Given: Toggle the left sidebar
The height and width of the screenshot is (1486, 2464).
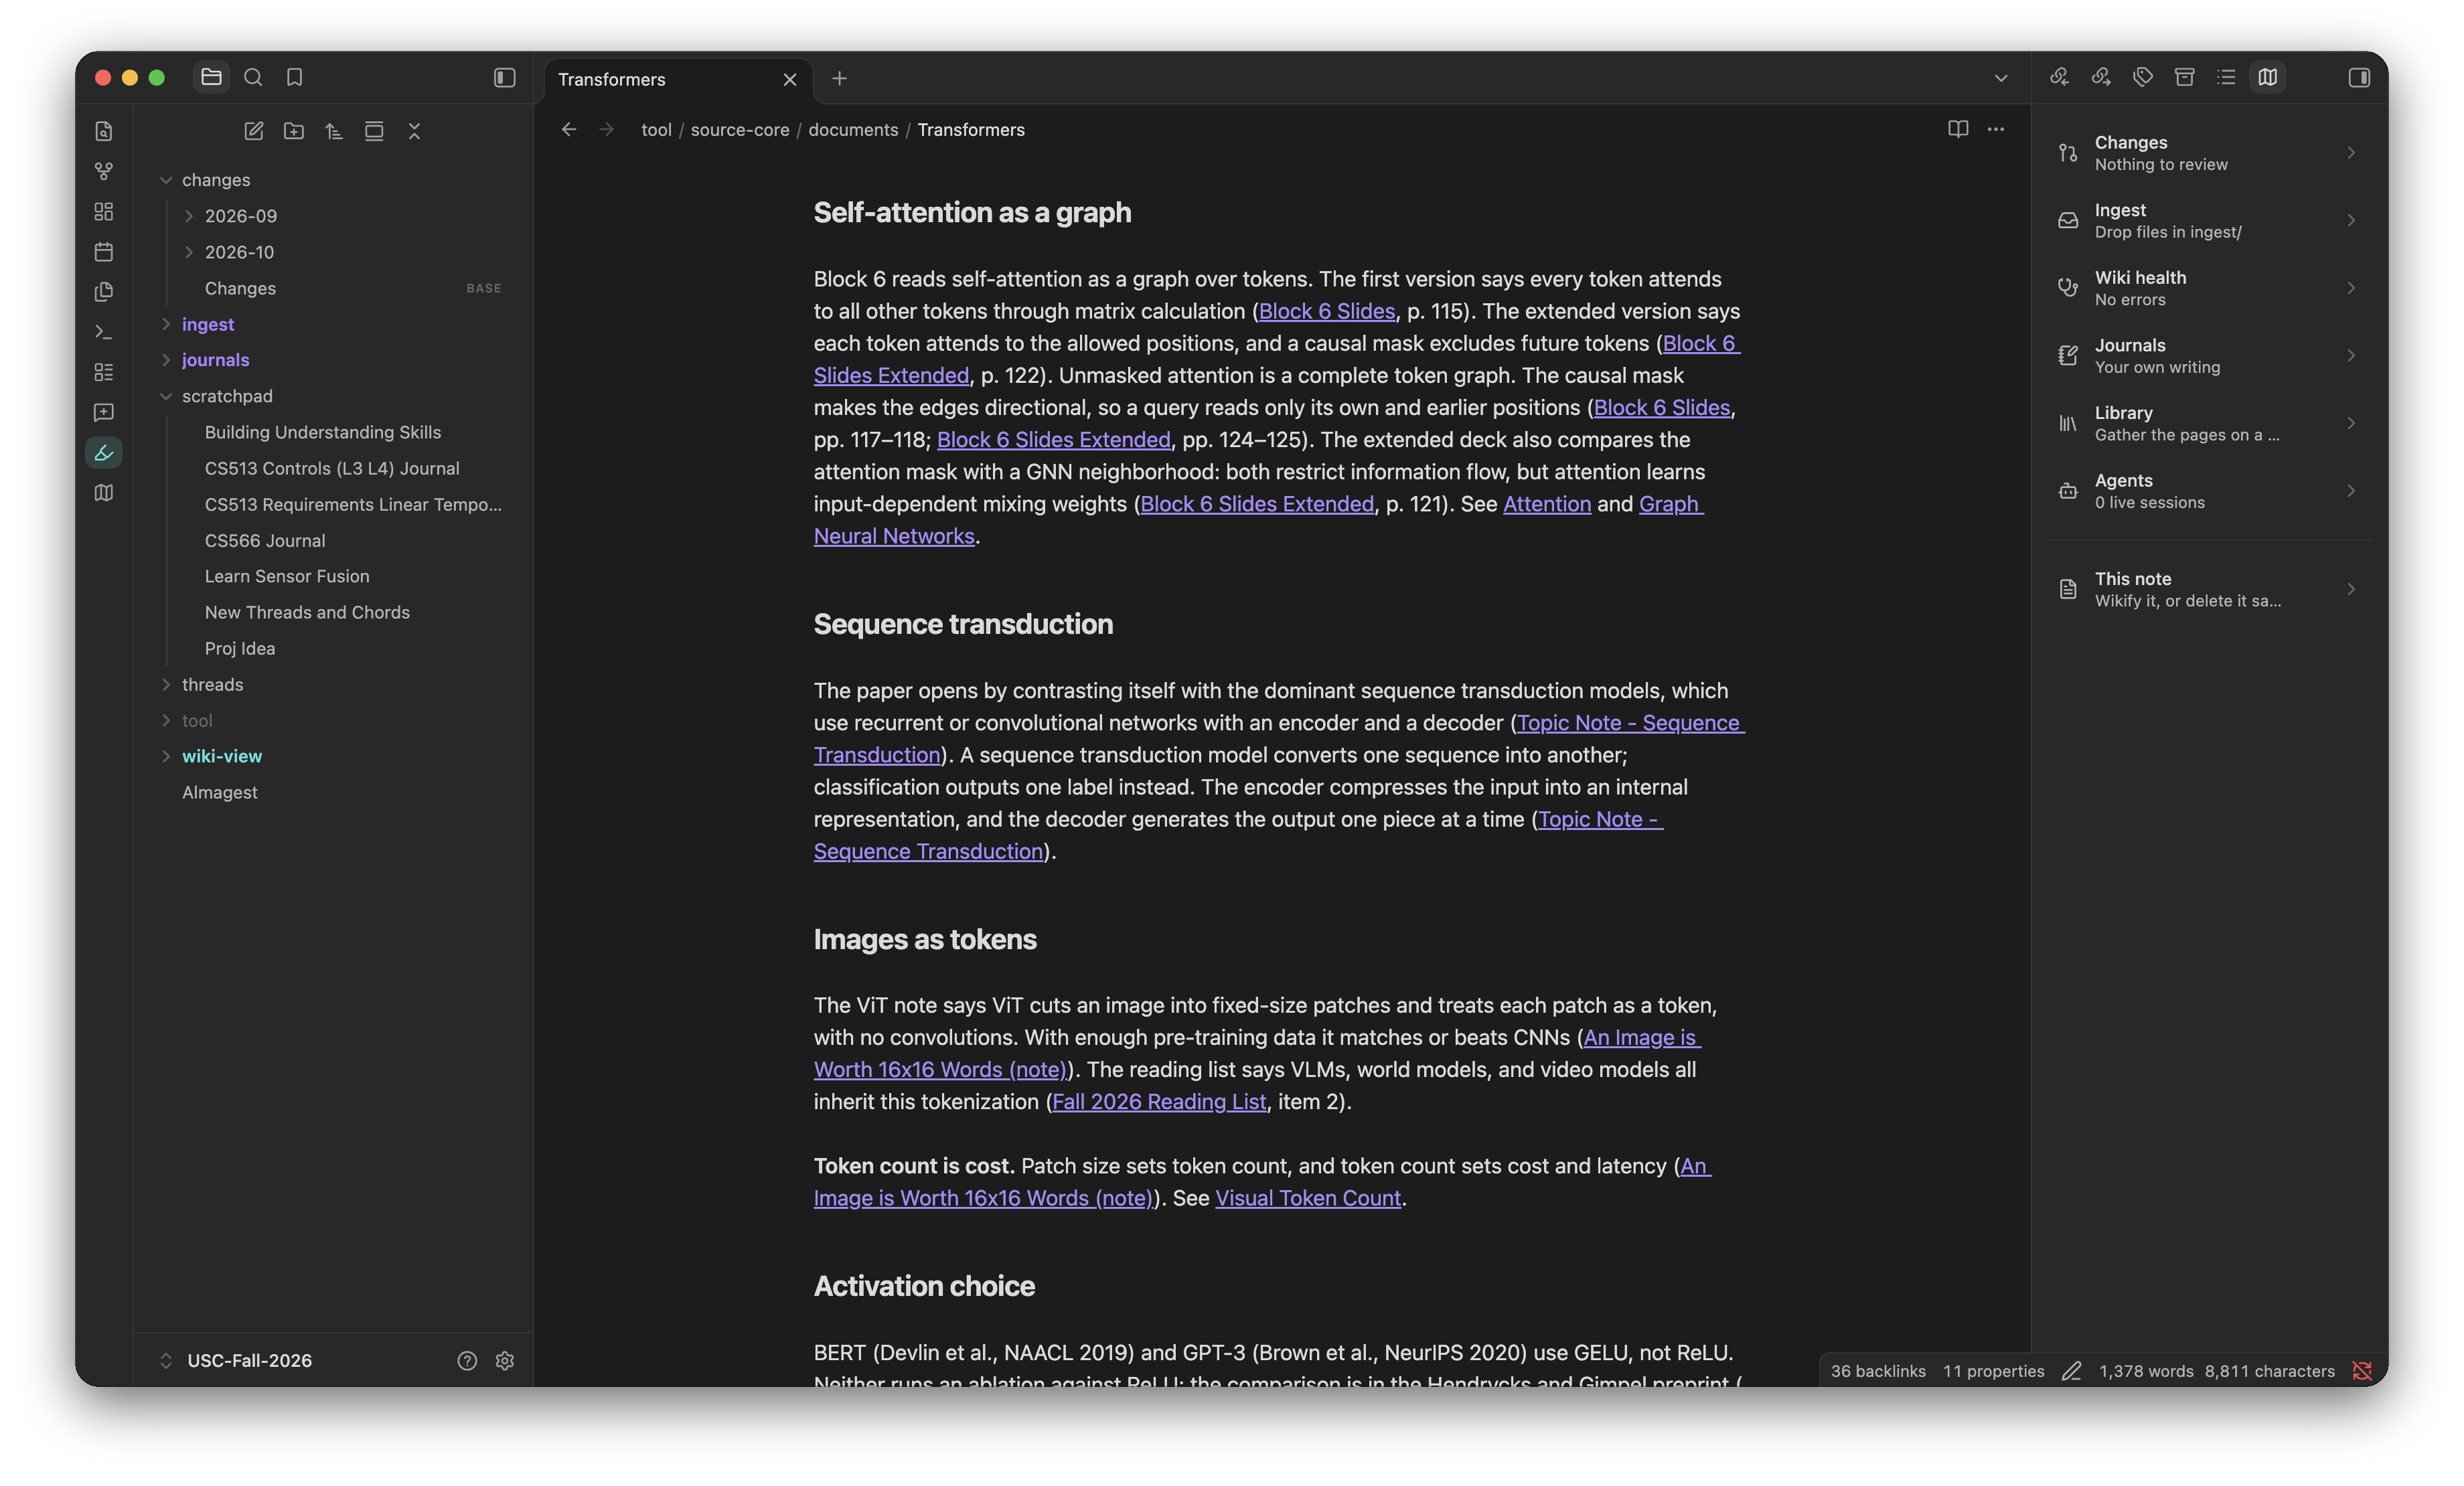Looking at the screenshot, I should coord(505,77).
